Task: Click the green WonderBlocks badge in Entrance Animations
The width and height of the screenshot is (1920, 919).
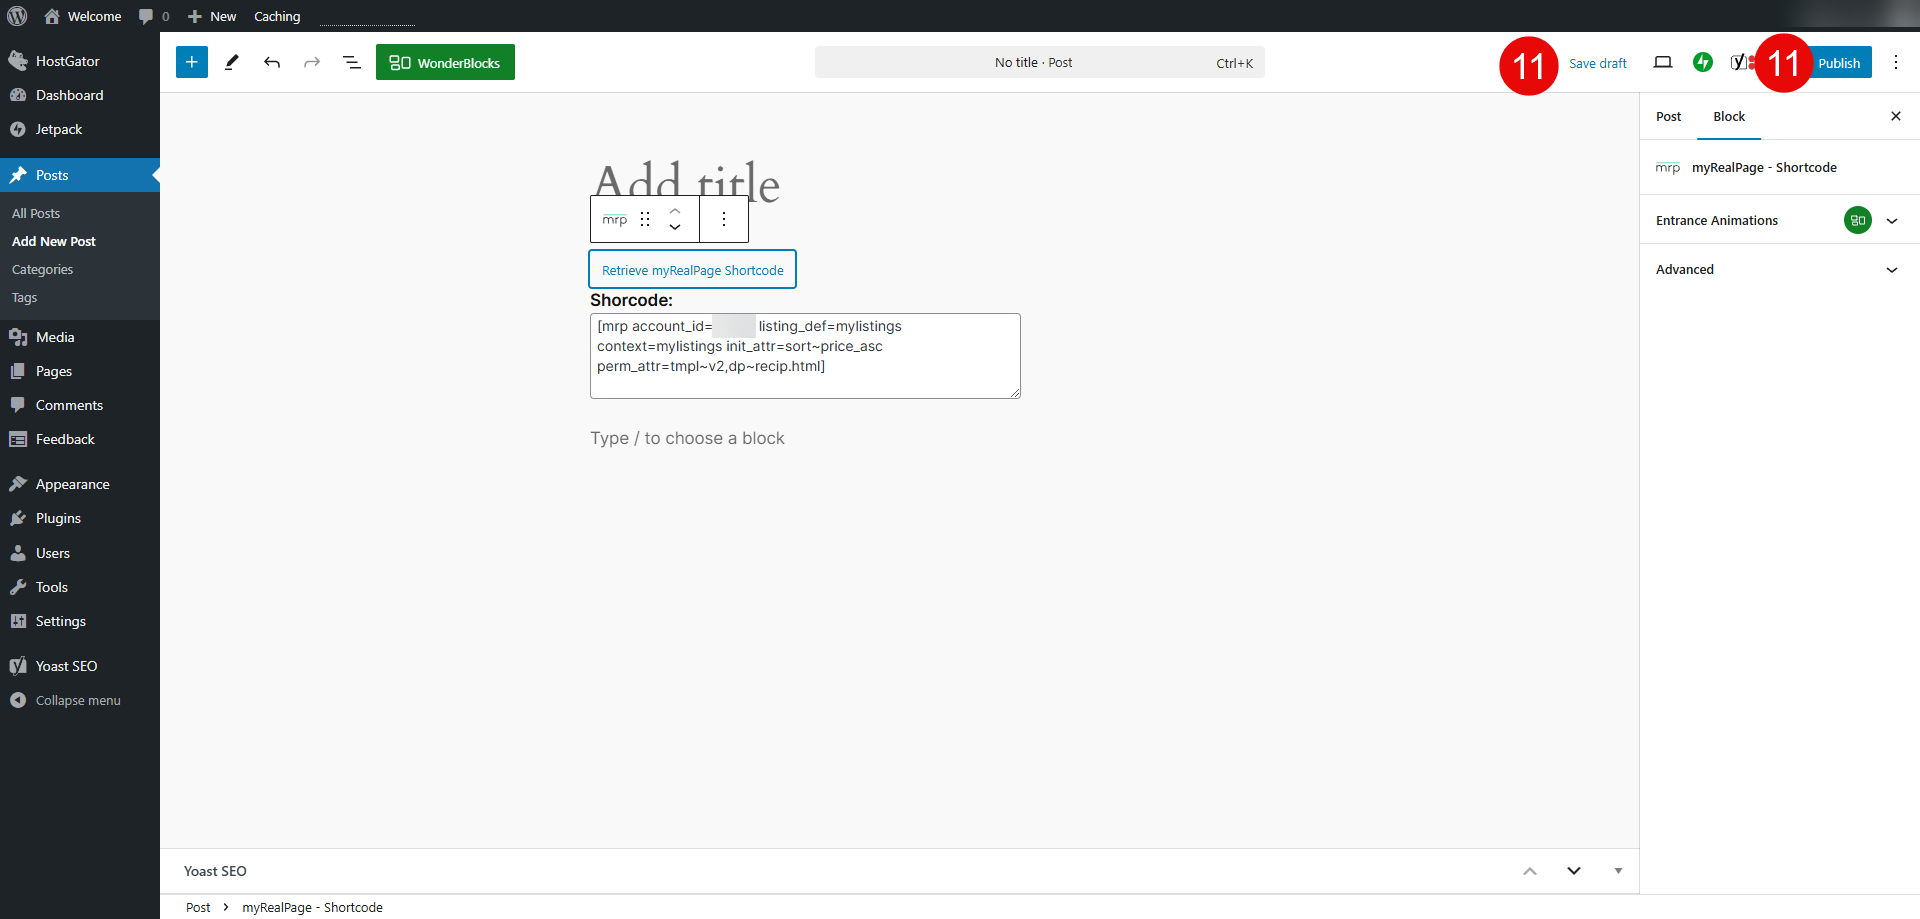Action: pos(1858,220)
